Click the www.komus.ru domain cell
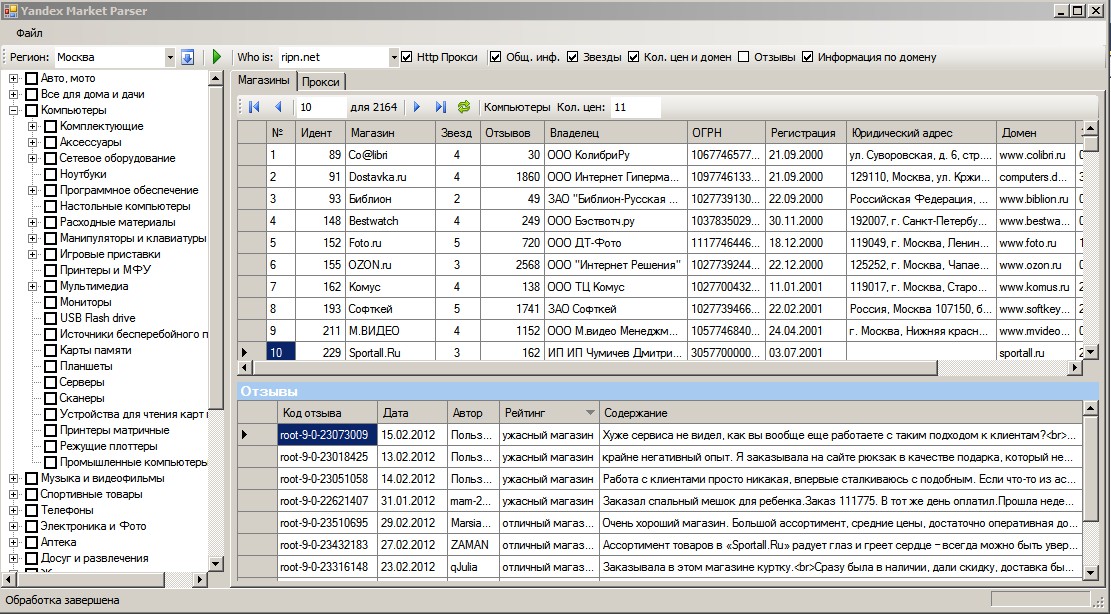The width and height of the screenshot is (1111, 614). [x=1037, y=287]
